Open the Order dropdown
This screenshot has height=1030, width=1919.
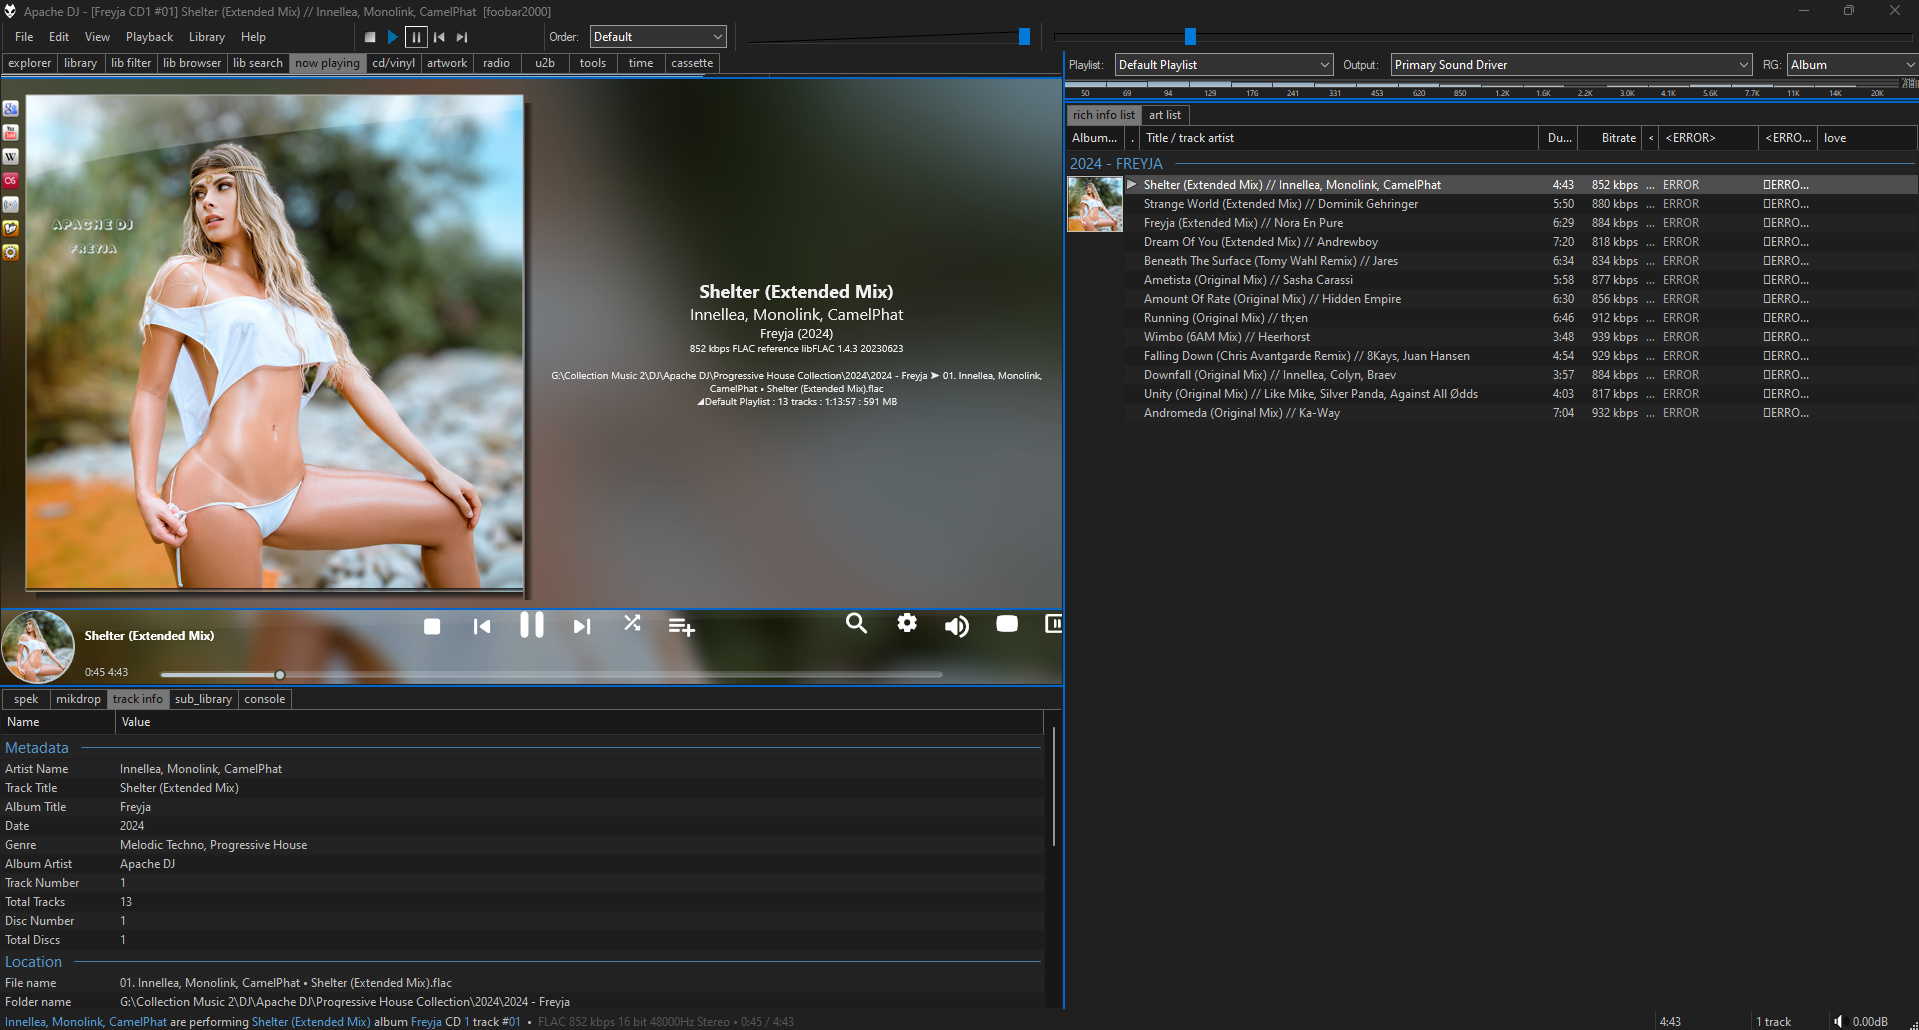point(658,37)
